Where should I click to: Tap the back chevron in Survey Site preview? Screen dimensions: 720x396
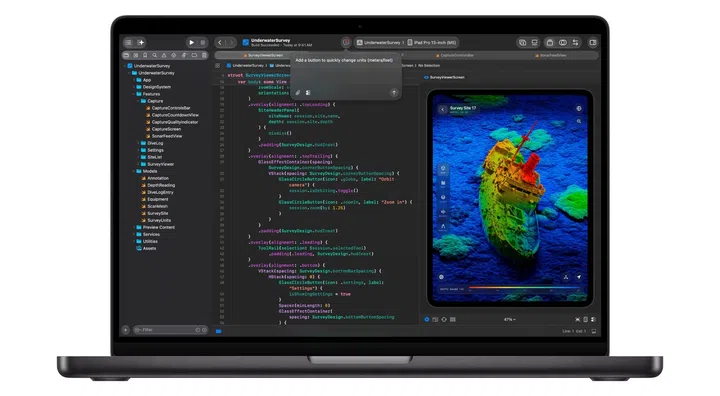[442, 109]
